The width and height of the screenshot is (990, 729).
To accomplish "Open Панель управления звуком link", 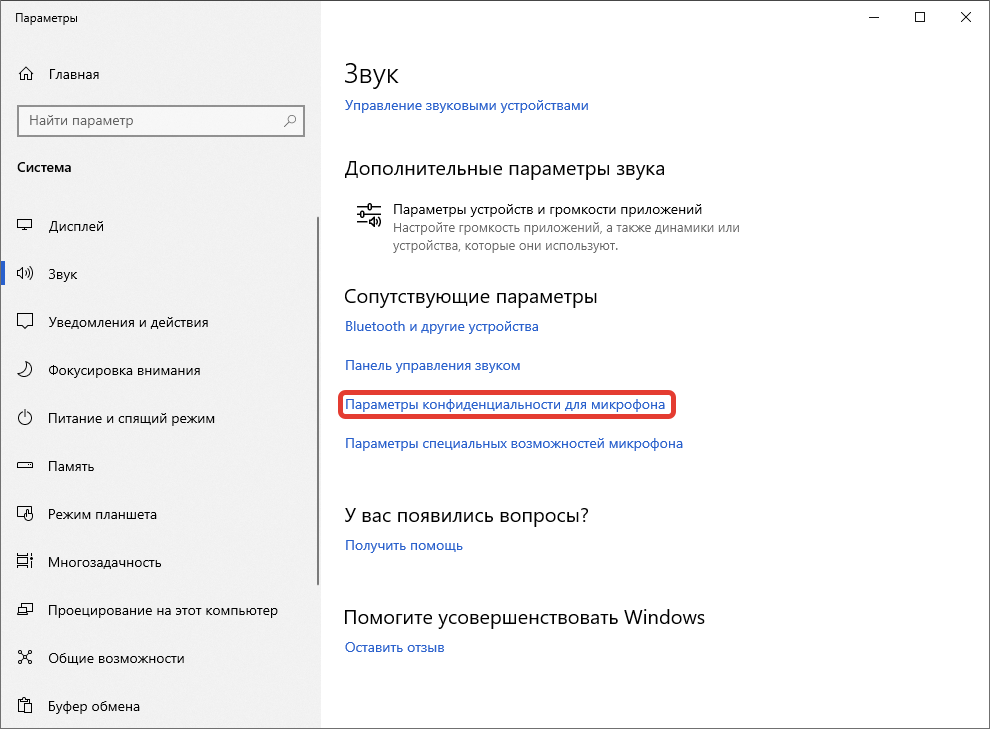I will pyautogui.click(x=432, y=365).
